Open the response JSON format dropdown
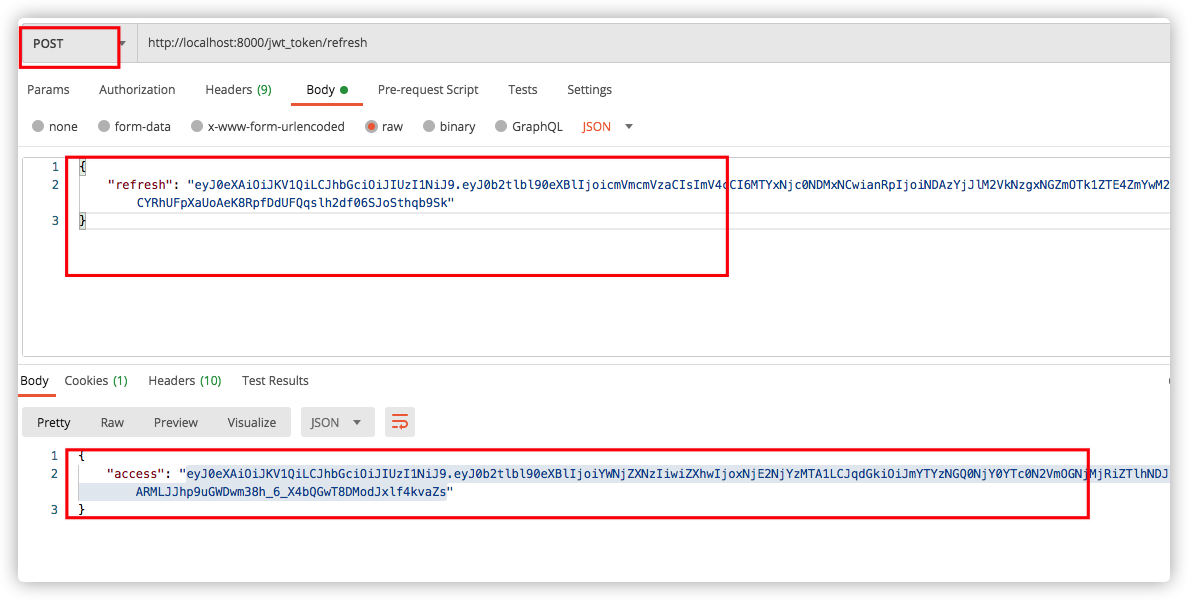This screenshot has height=600, width=1188. click(337, 422)
